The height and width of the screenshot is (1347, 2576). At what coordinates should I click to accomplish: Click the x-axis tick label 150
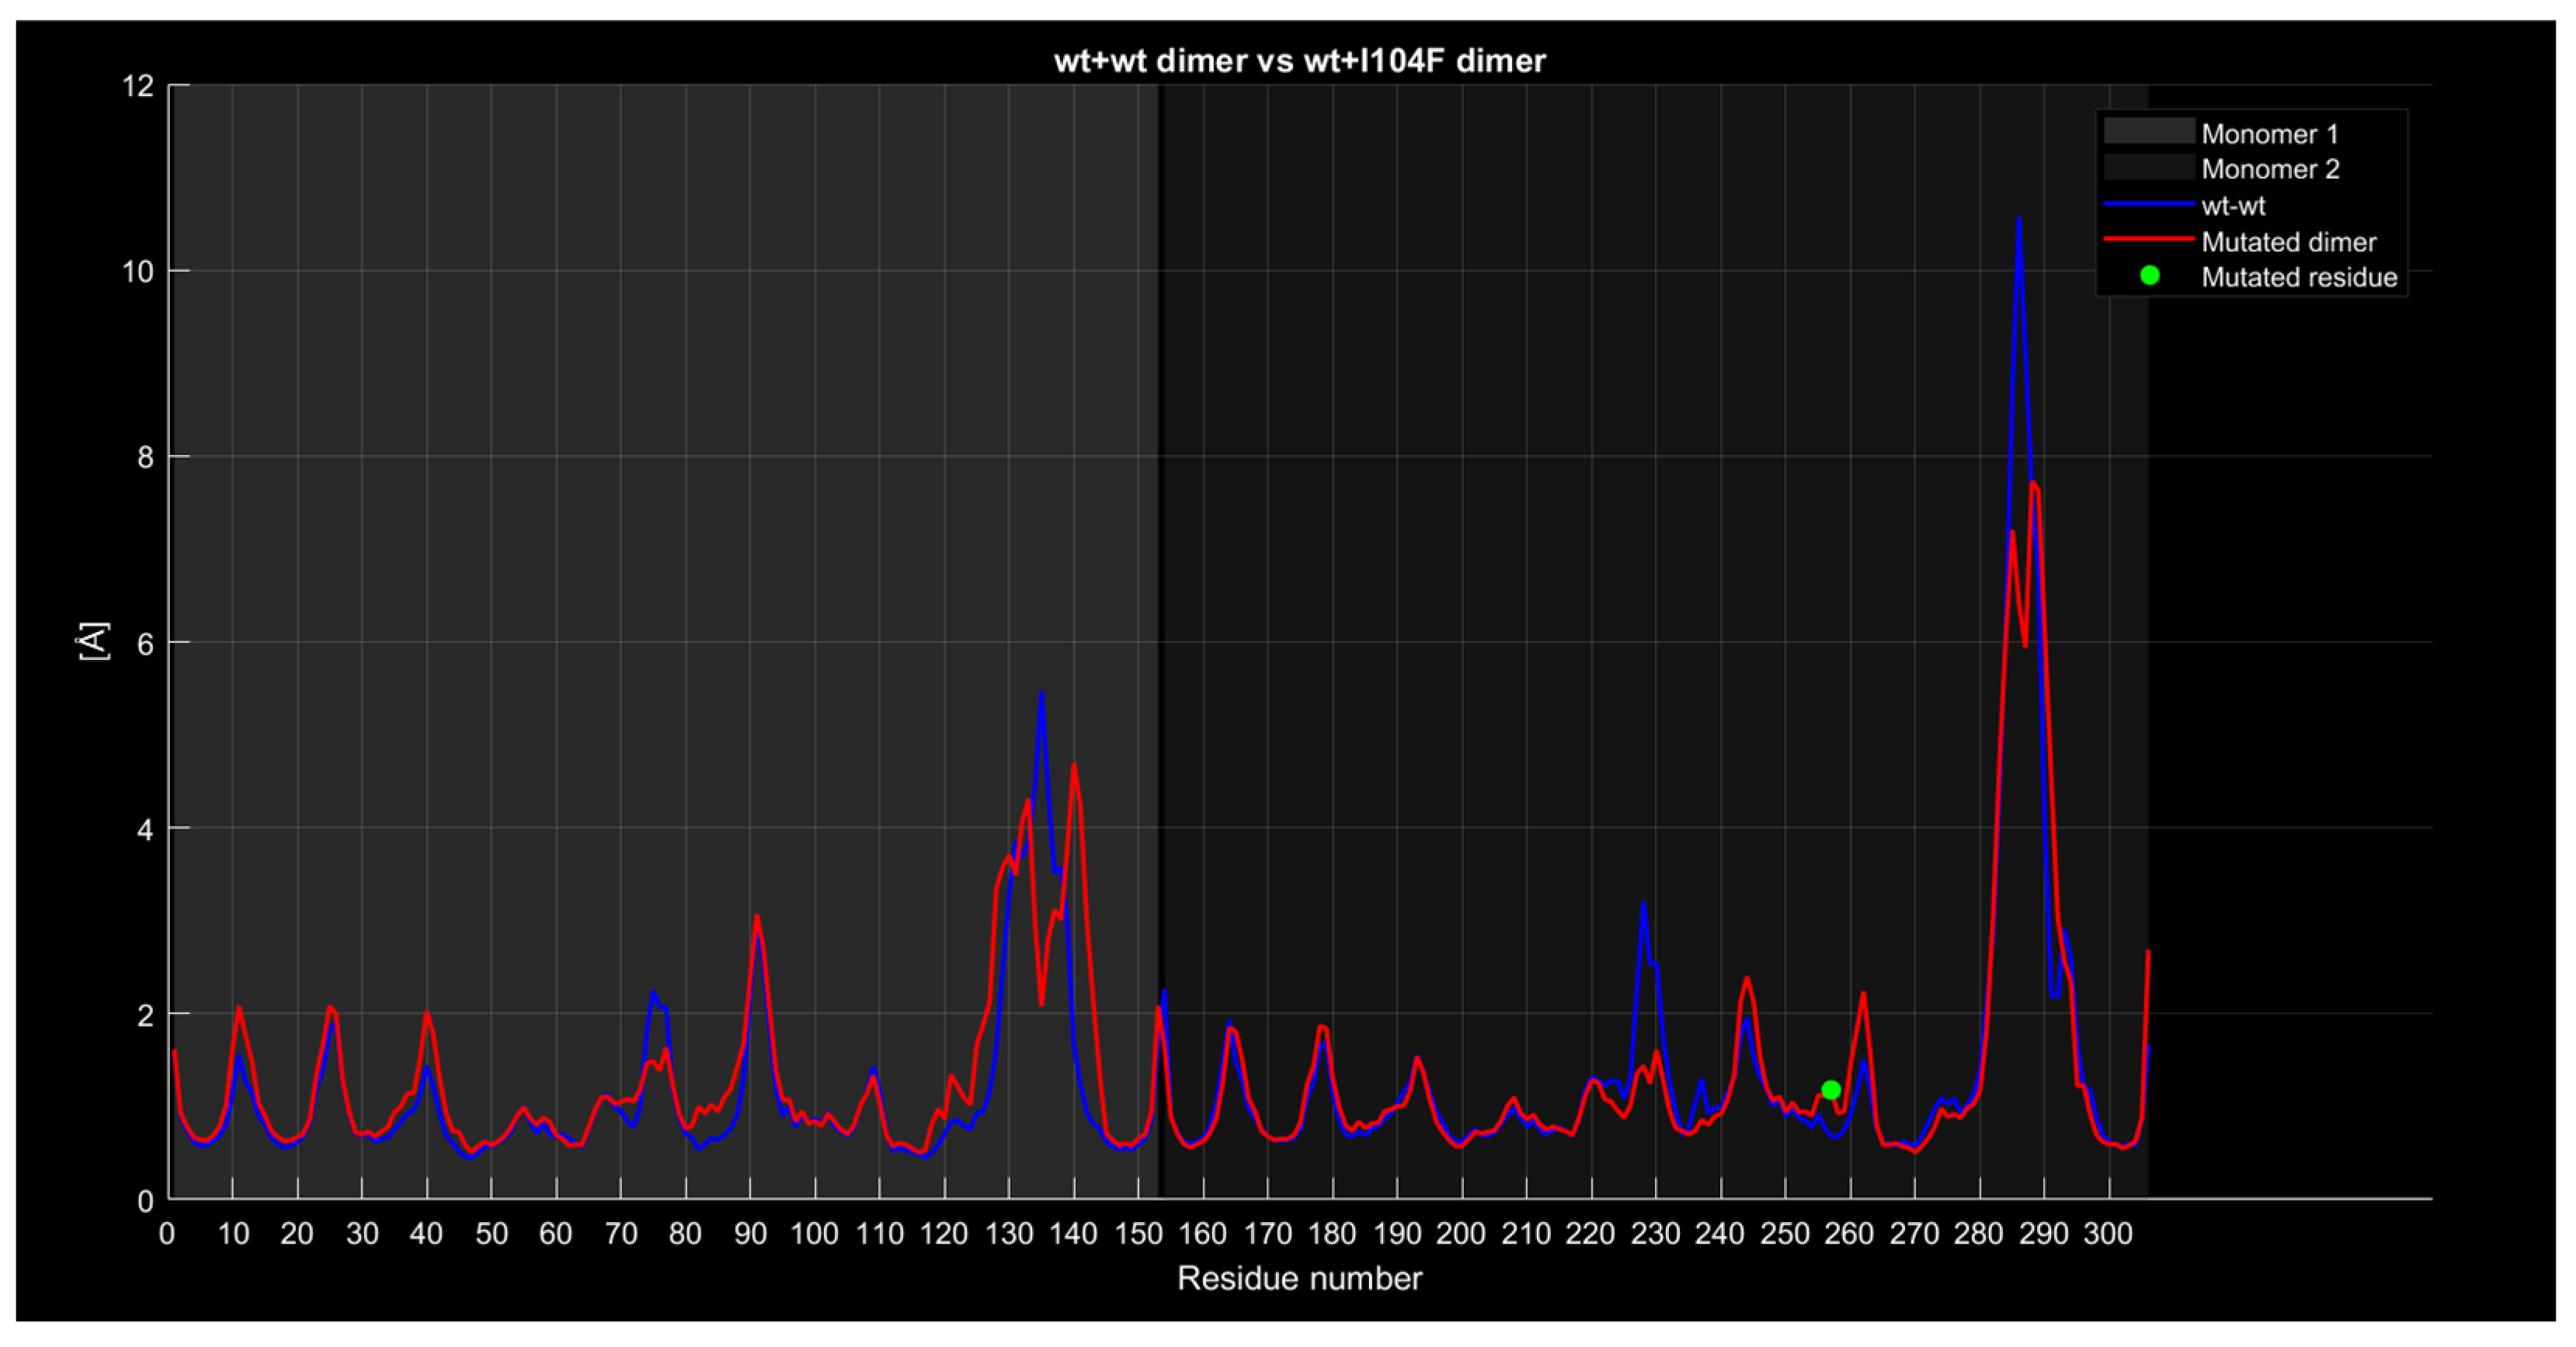click(1138, 1234)
